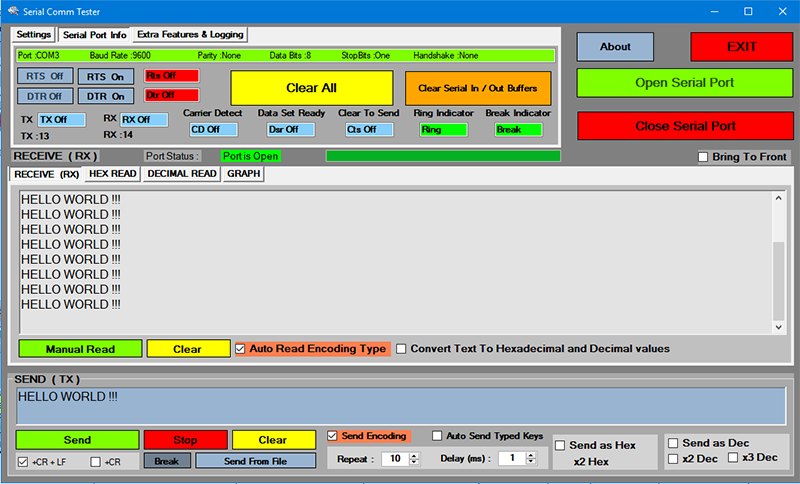800x484 pixels.
Task: Click the receive box scroll-up arrow
Action: [779, 198]
